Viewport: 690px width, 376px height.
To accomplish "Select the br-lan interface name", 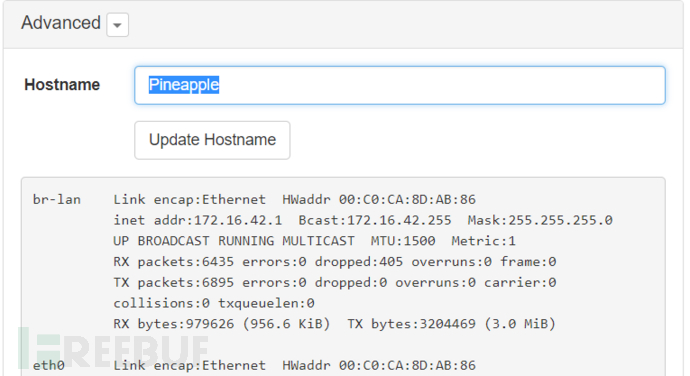I will click(57, 199).
